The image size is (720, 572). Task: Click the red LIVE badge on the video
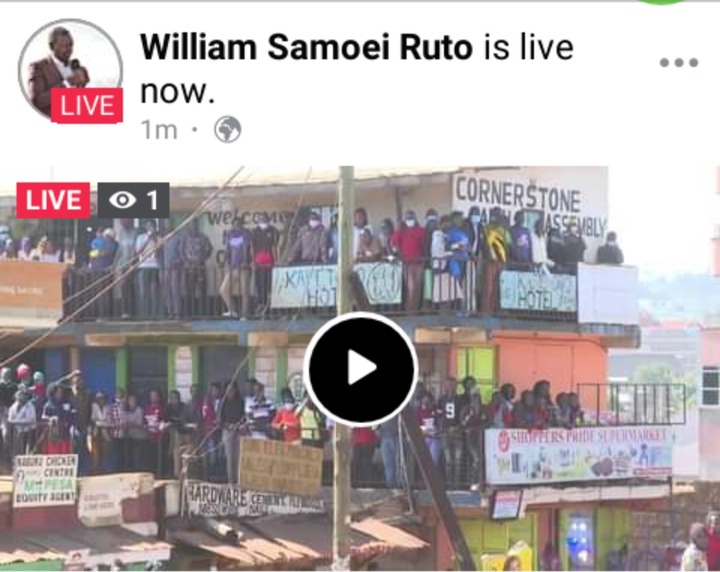click(x=53, y=200)
